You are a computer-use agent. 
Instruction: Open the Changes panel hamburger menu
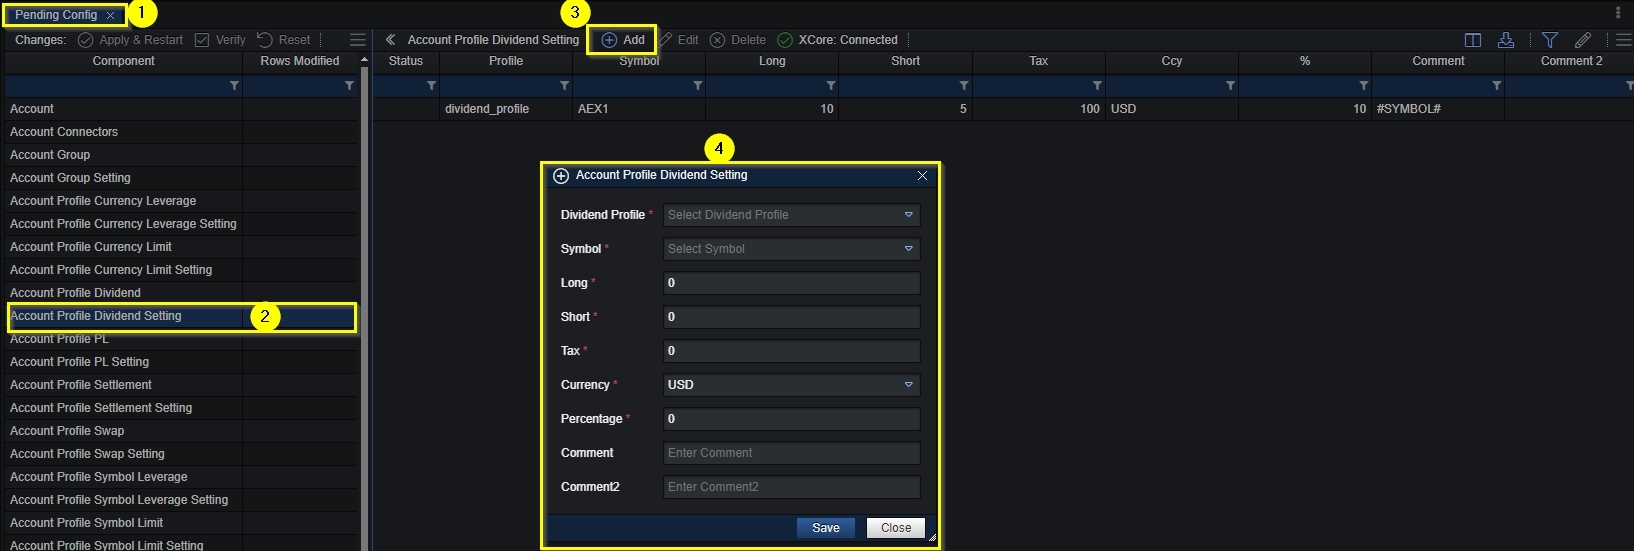click(x=357, y=40)
